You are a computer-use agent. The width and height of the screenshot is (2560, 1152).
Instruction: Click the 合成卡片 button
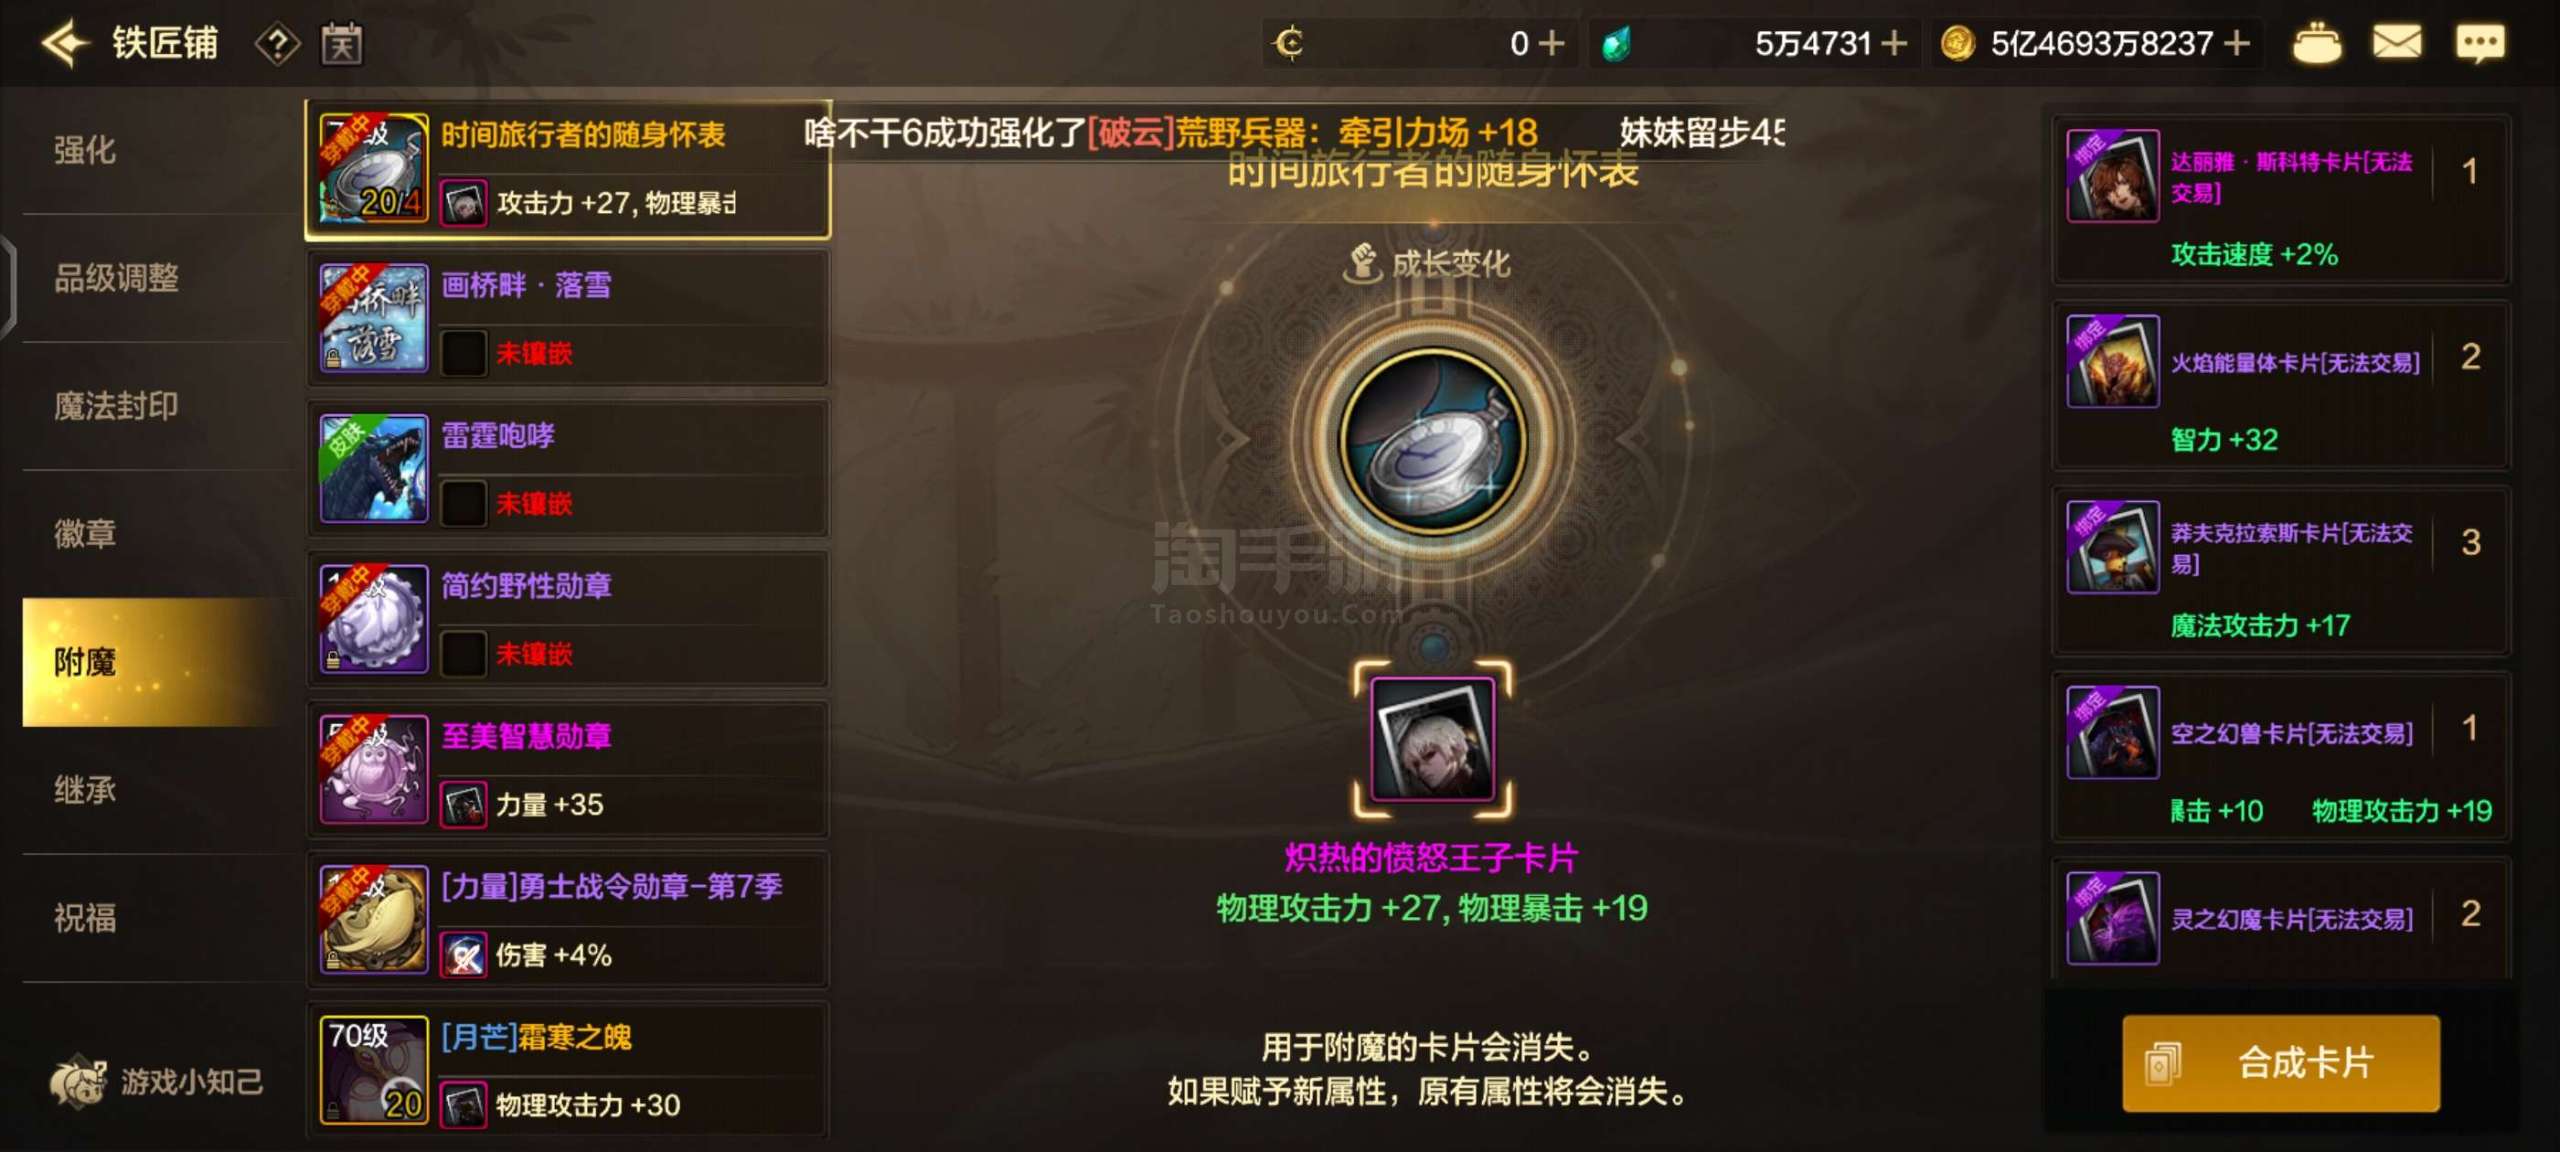click(2281, 1063)
